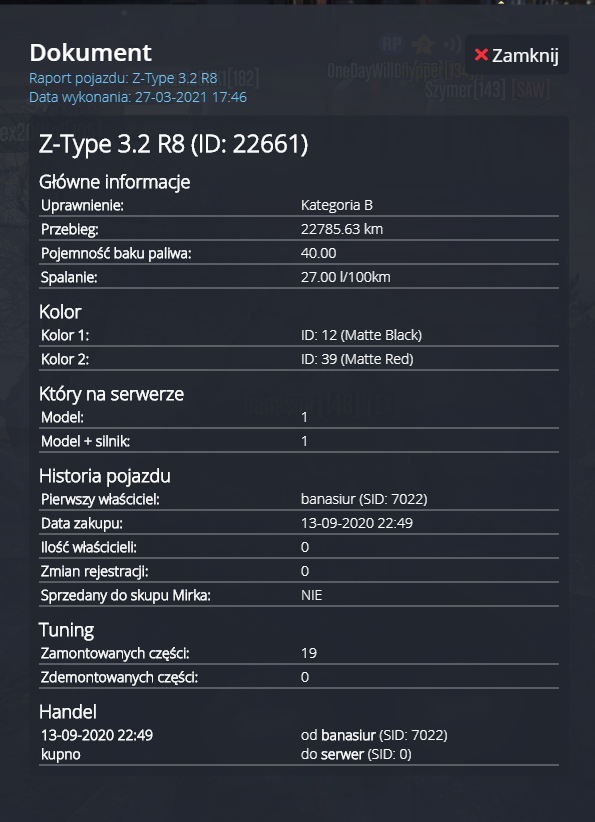Screen dimensions: 595x822
Task: Select the Z-Type 3.2 R8 ID heading
Action: pyautogui.click(x=174, y=144)
